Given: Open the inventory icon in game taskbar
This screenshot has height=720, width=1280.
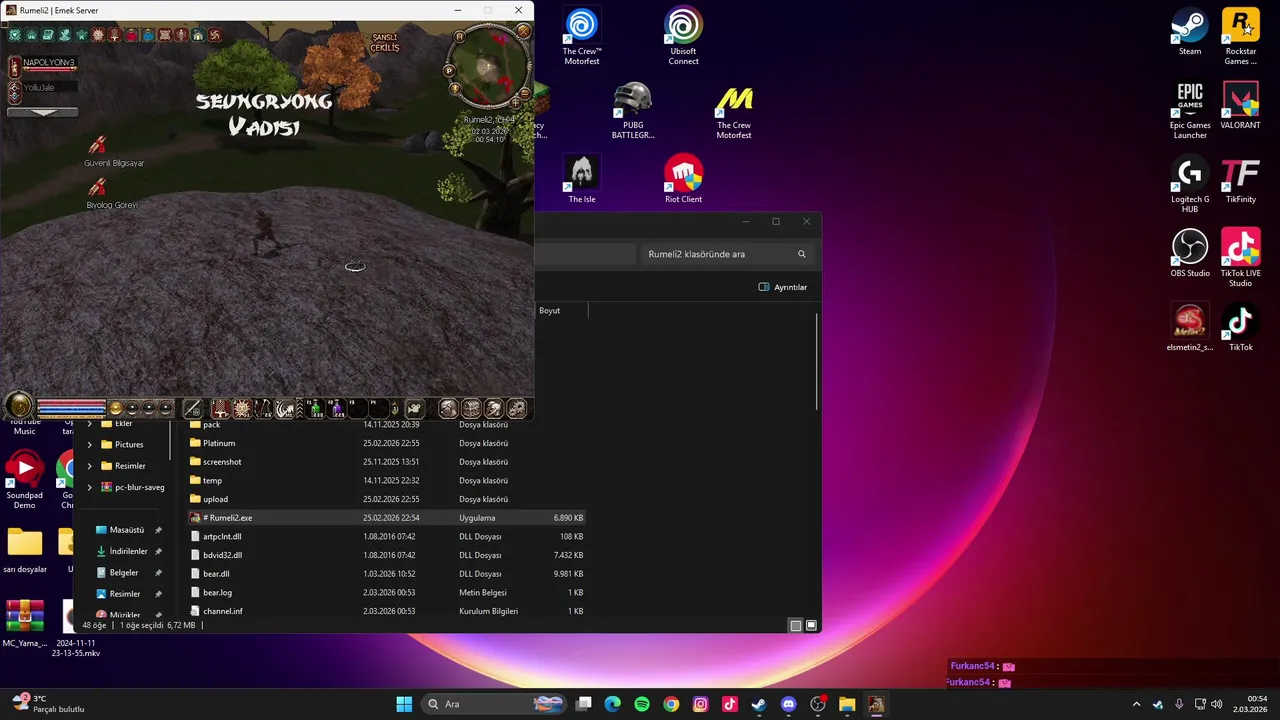Looking at the screenshot, I should point(472,408).
